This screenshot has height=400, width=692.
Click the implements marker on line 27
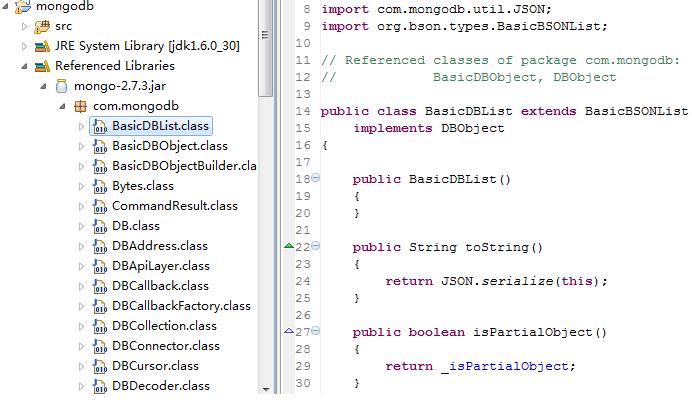pyautogui.click(x=289, y=331)
